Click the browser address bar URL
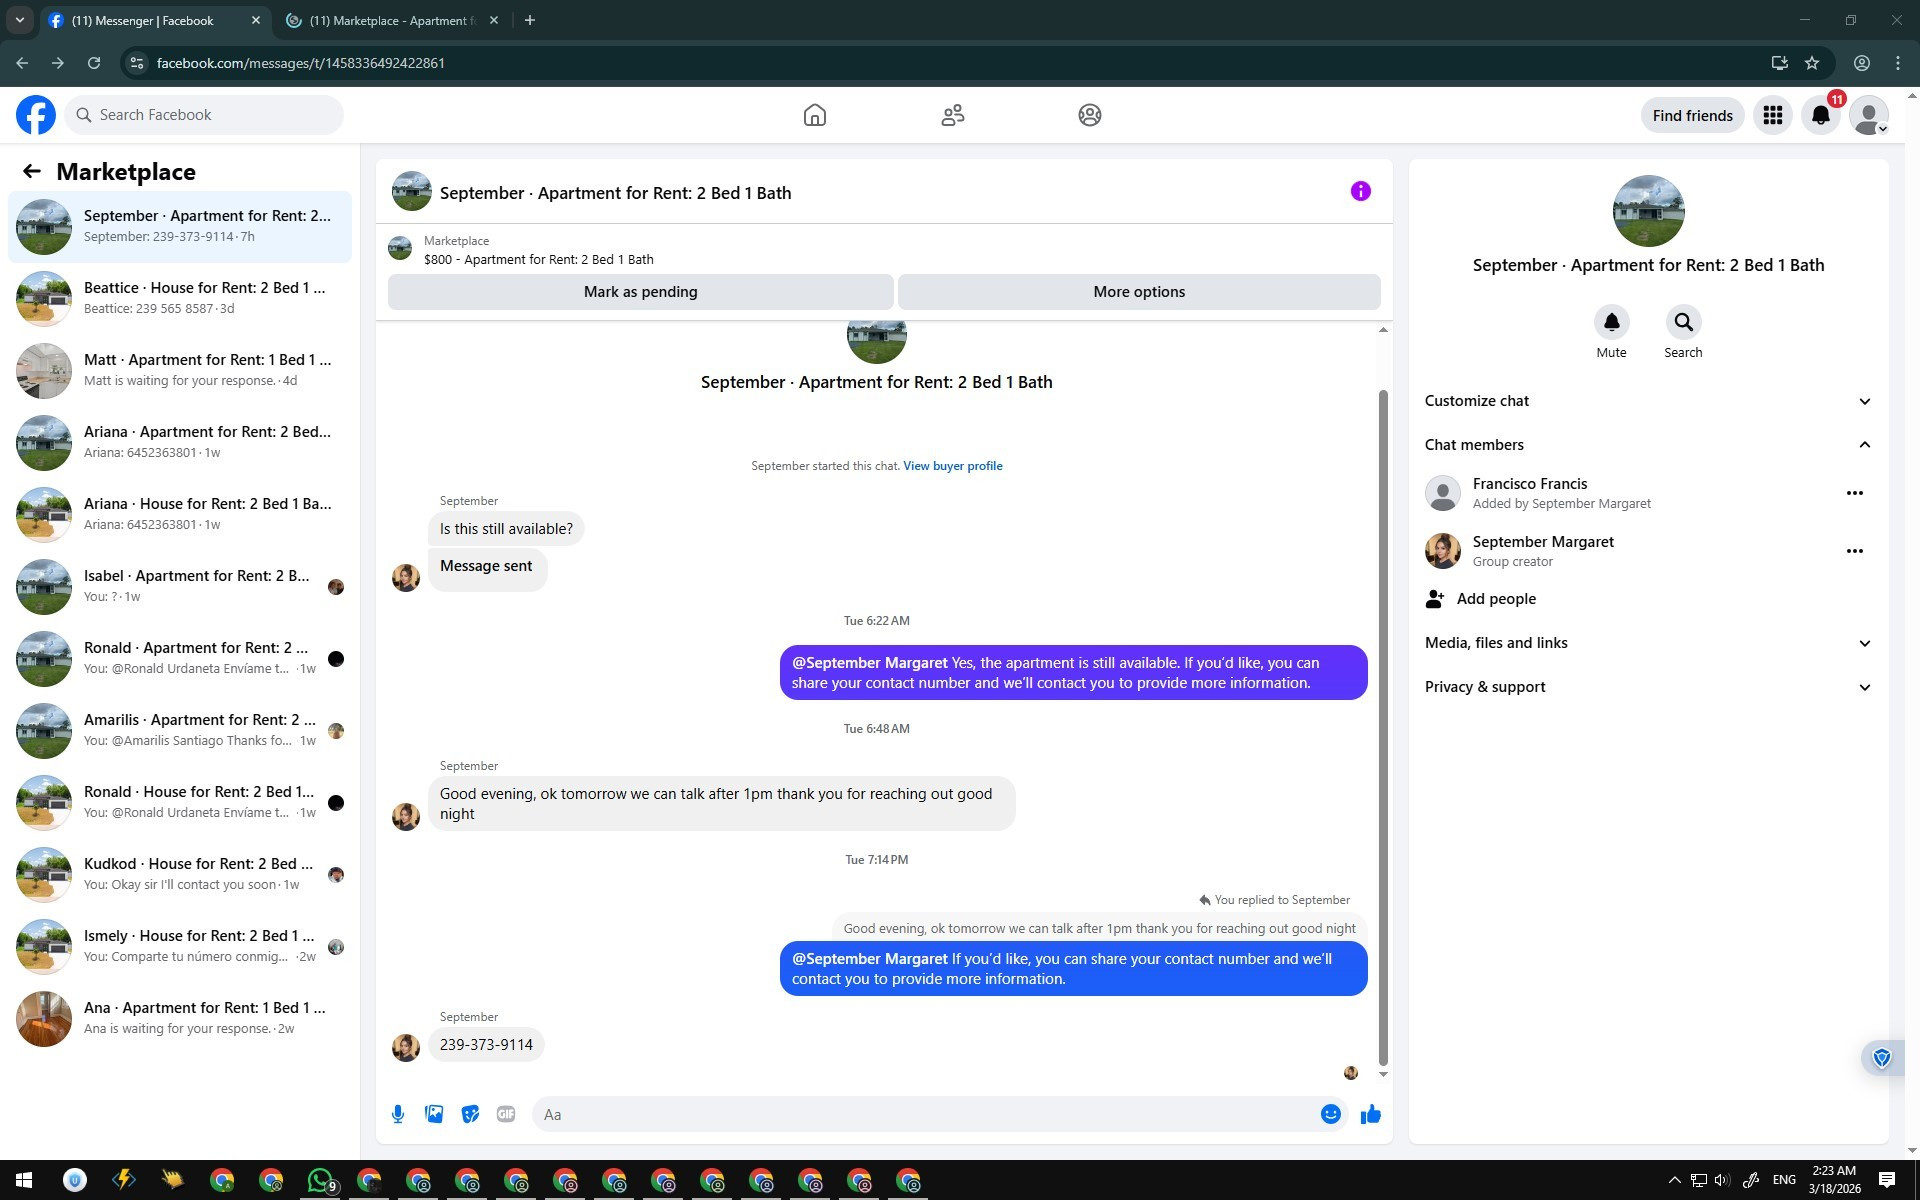1920x1200 pixels. (301, 63)
